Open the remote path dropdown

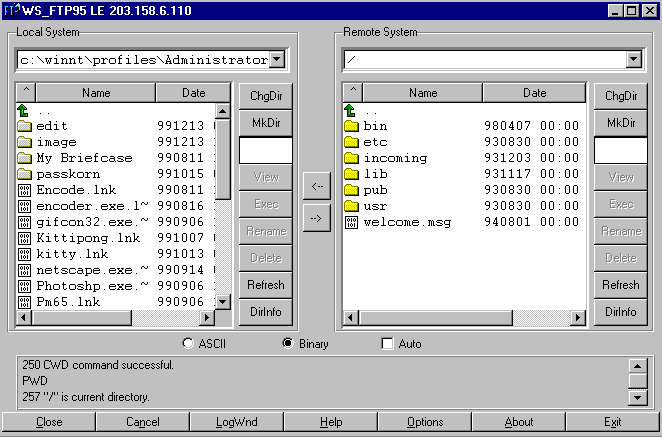pyautogui.click(x=634, y=59)
